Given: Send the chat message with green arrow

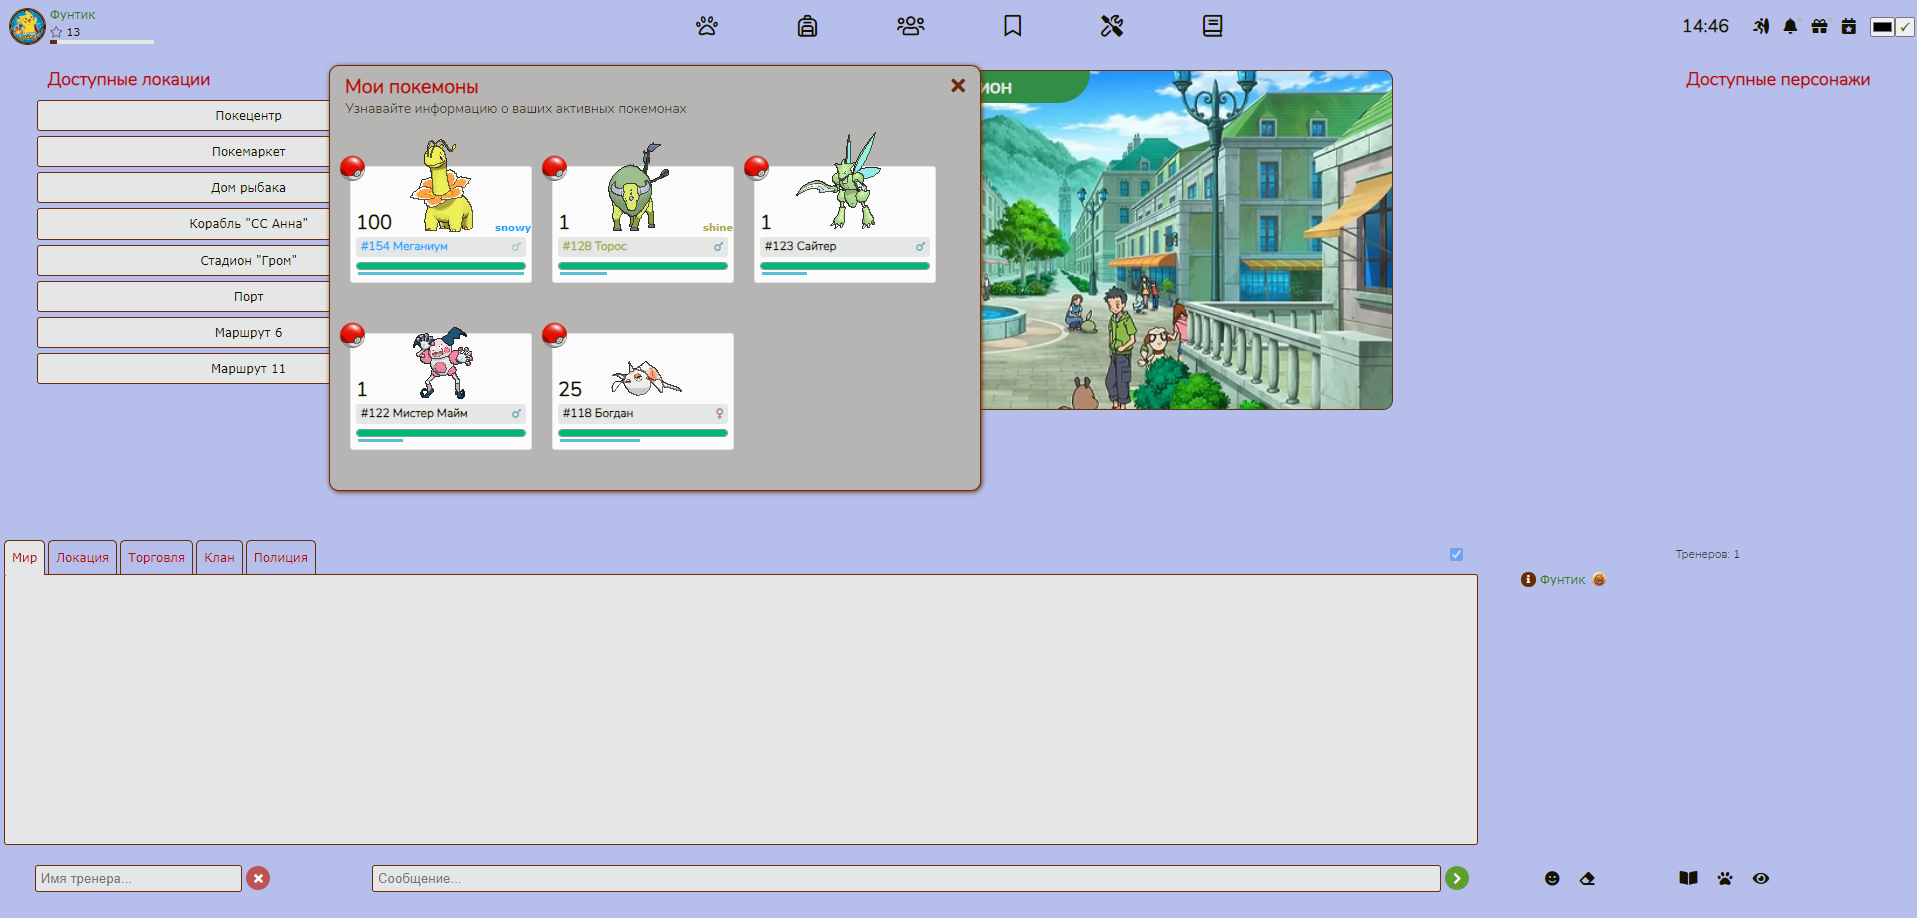Looking at the screenshot, I should pyautogui.click(x=1457, y=878).
